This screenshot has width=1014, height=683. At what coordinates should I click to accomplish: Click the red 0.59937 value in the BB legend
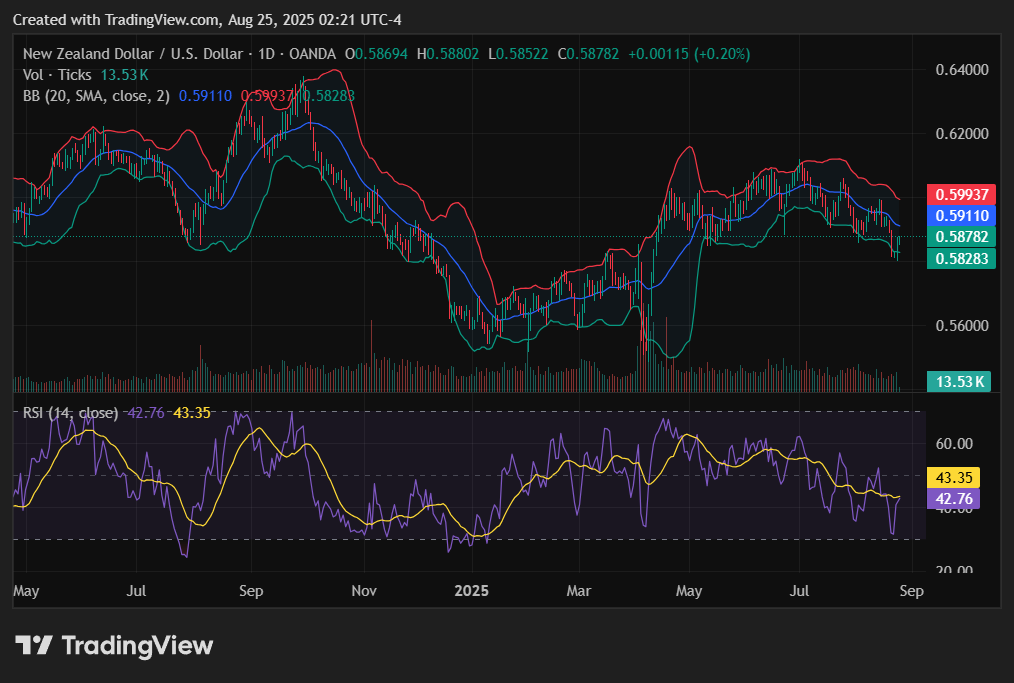(x=267, y=96)
